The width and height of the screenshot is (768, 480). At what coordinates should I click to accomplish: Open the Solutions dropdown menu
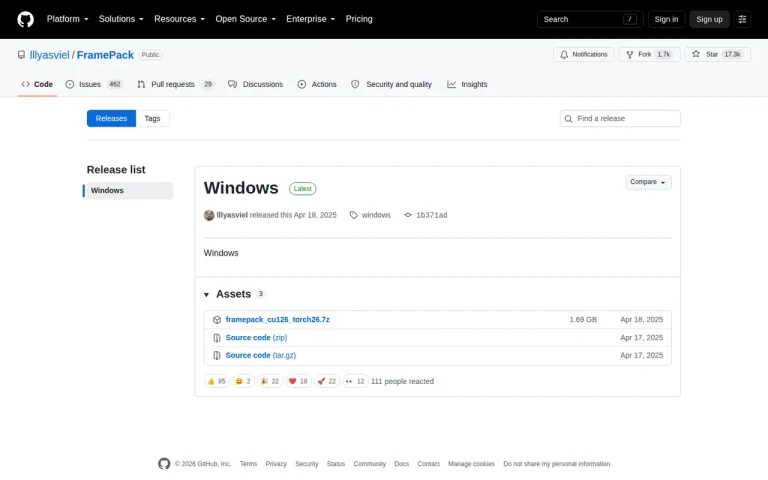[x=121, y=19]
